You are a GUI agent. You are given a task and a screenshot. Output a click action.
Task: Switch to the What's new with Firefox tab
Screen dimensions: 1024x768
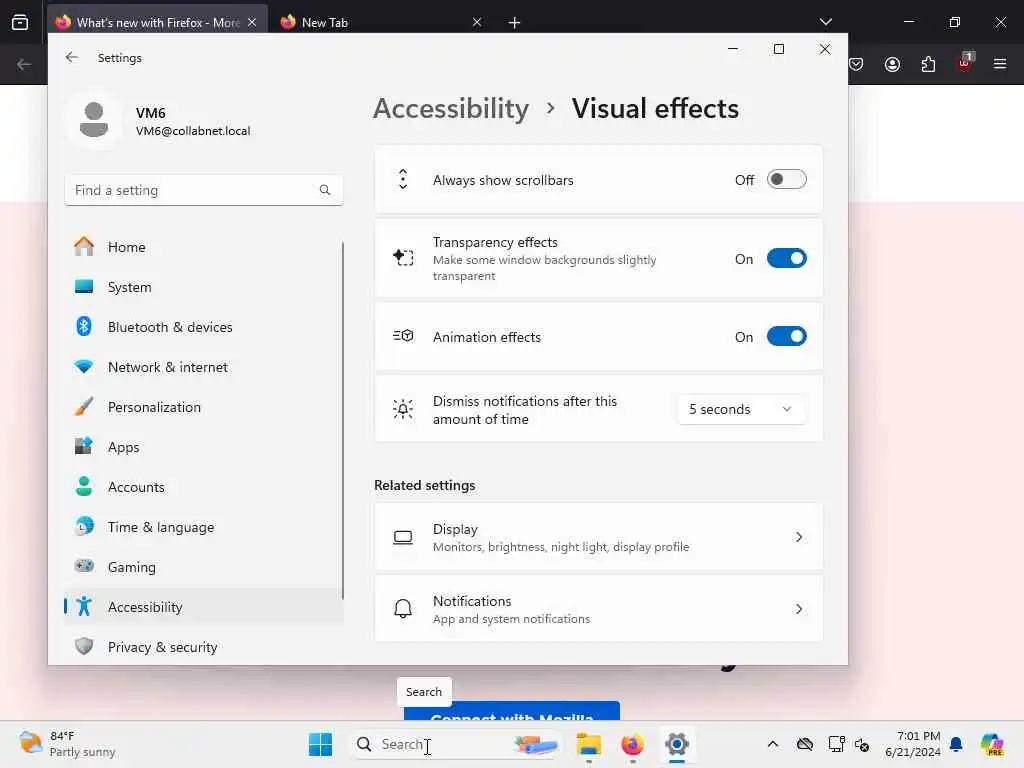(x=157, y=22)
